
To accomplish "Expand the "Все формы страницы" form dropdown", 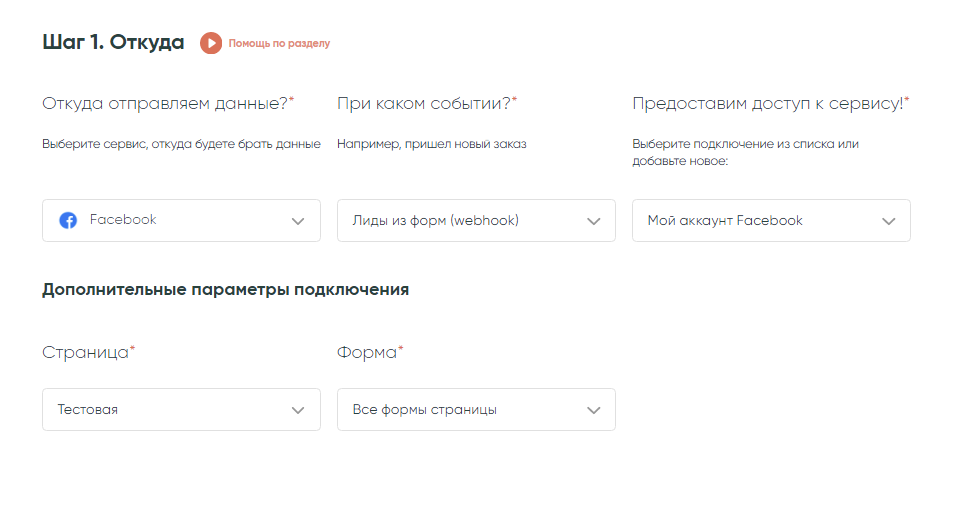I will click(x=460, y=409).
